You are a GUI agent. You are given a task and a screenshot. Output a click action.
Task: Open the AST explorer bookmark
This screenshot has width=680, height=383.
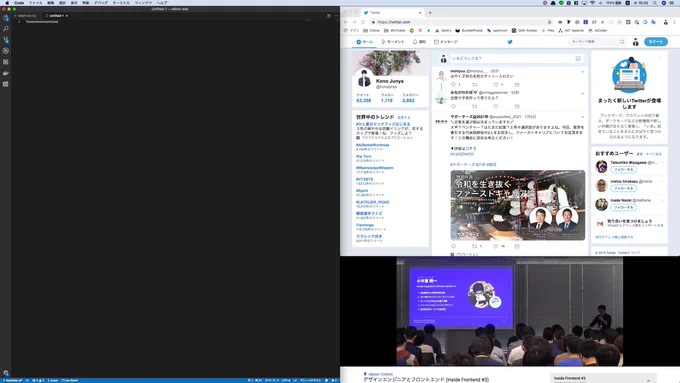pyautogui.click(x=571, y=30)
